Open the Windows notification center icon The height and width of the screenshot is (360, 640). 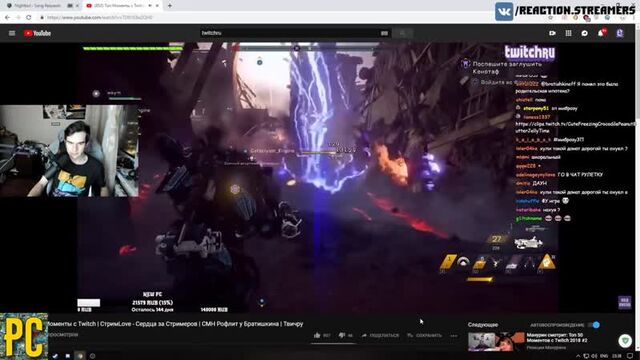coord(631,356)
